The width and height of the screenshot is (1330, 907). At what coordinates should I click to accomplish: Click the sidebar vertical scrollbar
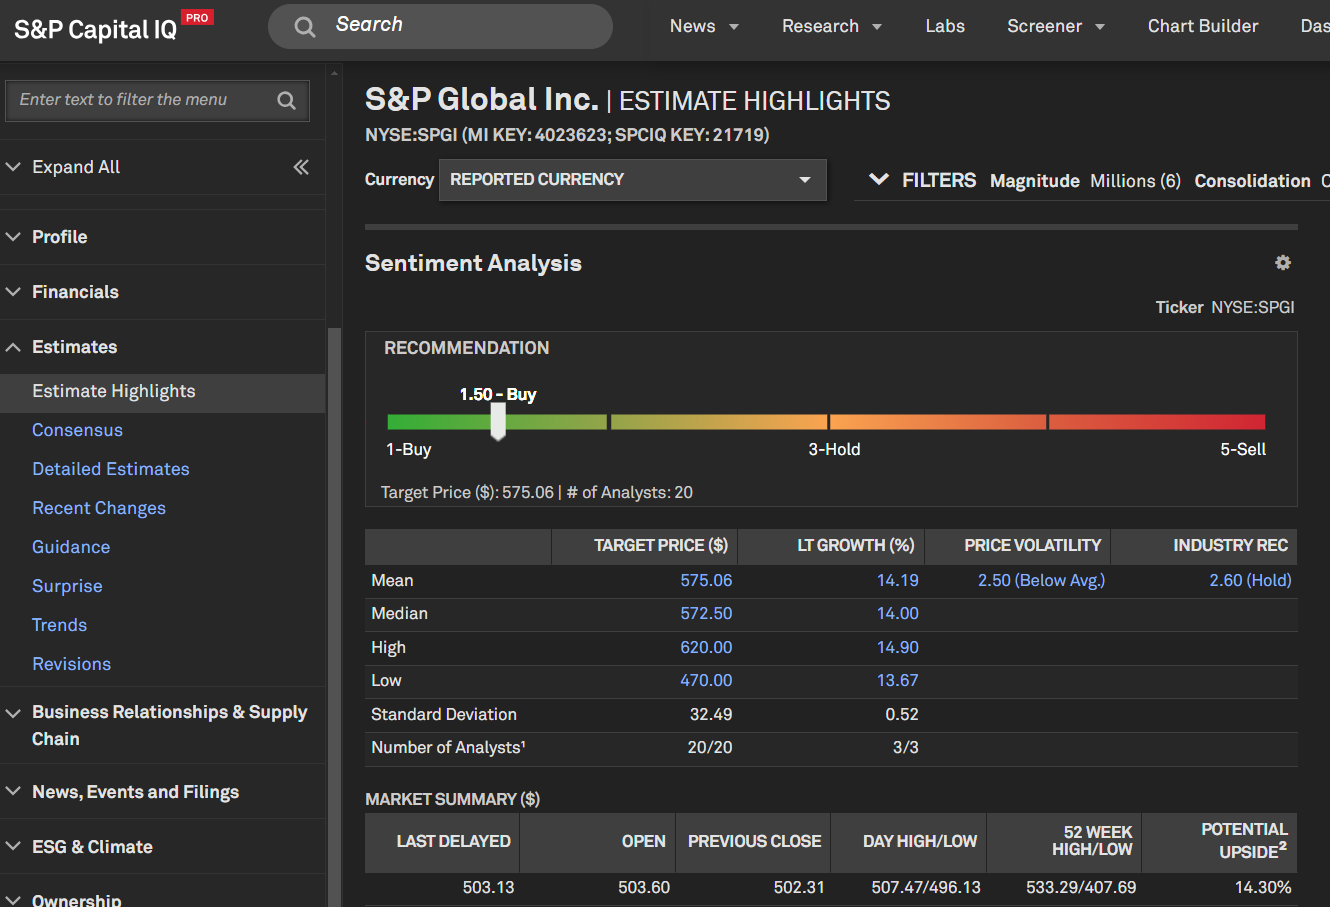point(335,615)
